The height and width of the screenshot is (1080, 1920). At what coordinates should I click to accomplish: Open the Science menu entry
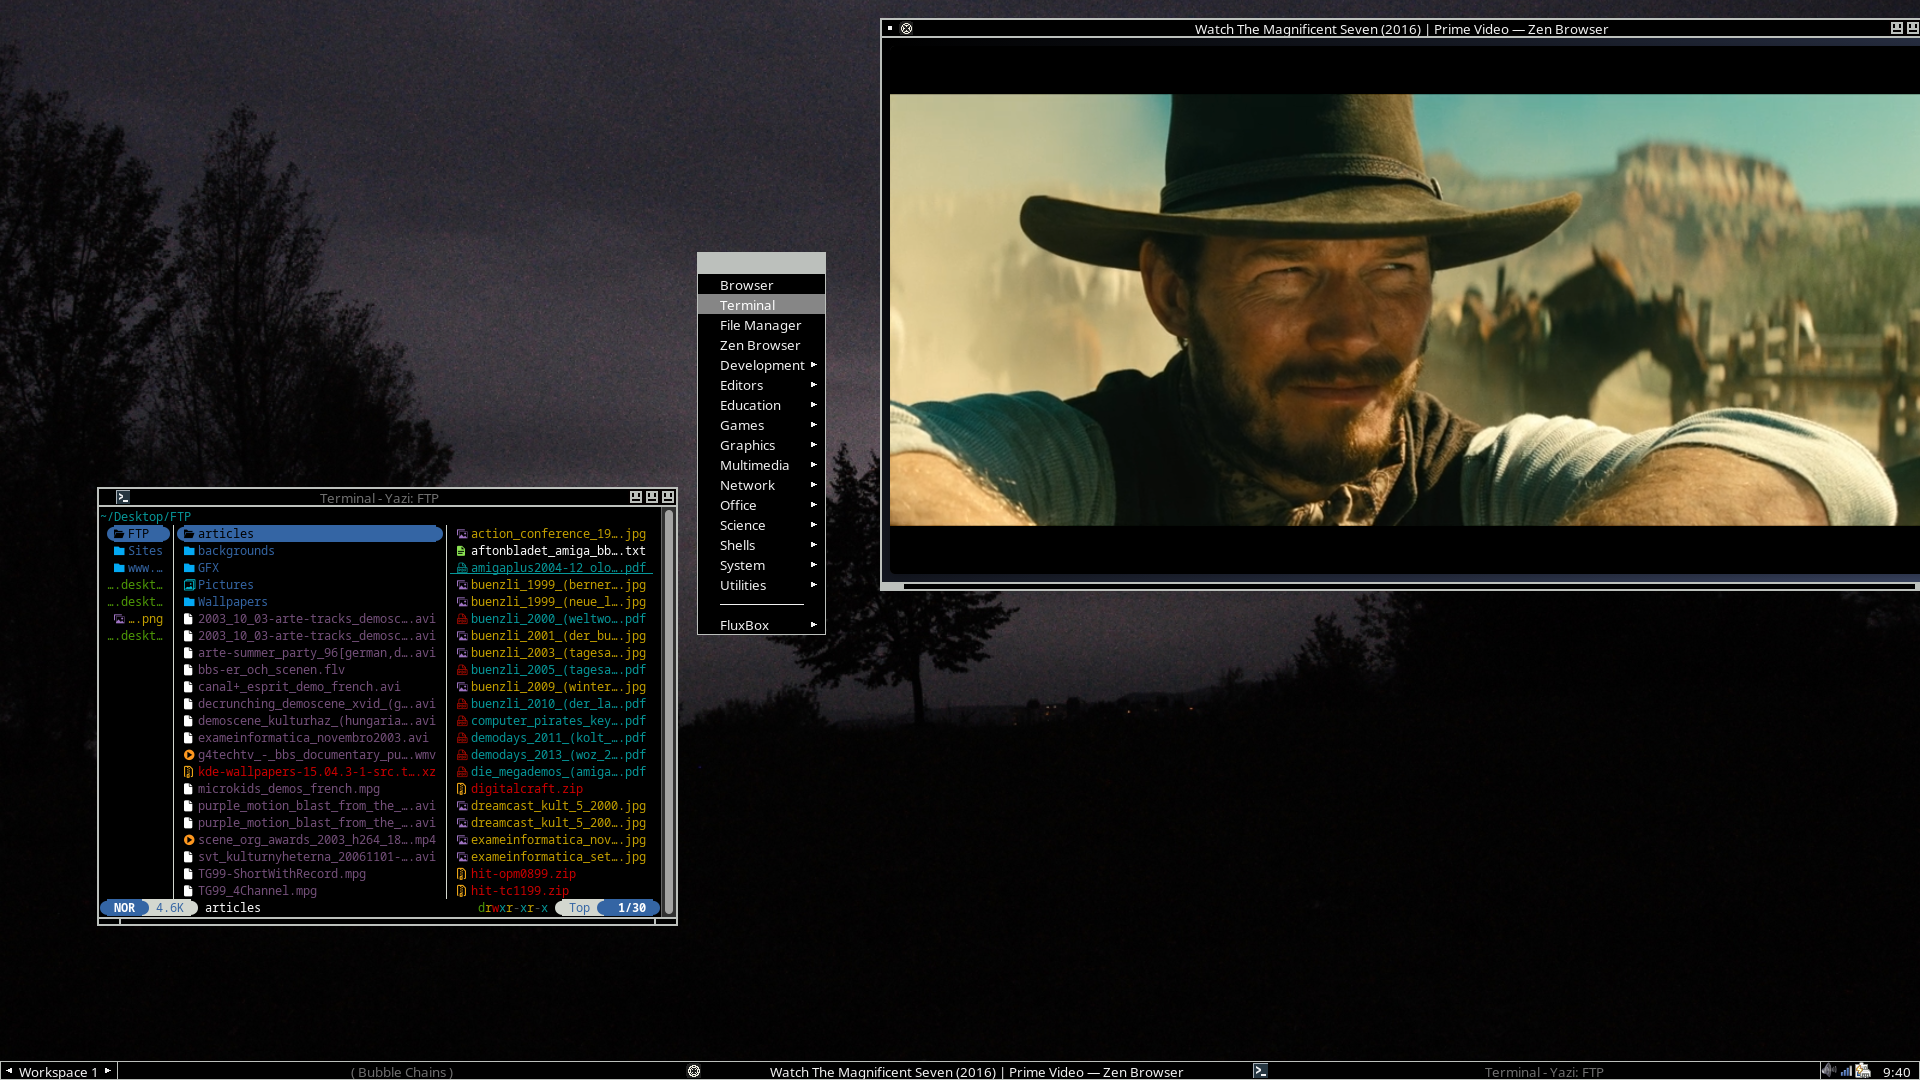pos(761,525)
